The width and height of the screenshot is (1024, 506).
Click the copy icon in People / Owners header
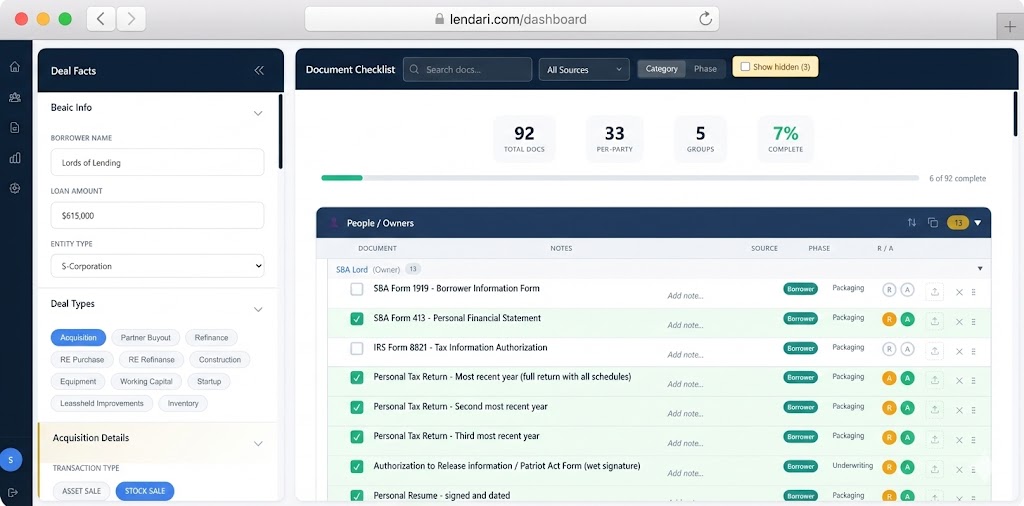(933, 223)
